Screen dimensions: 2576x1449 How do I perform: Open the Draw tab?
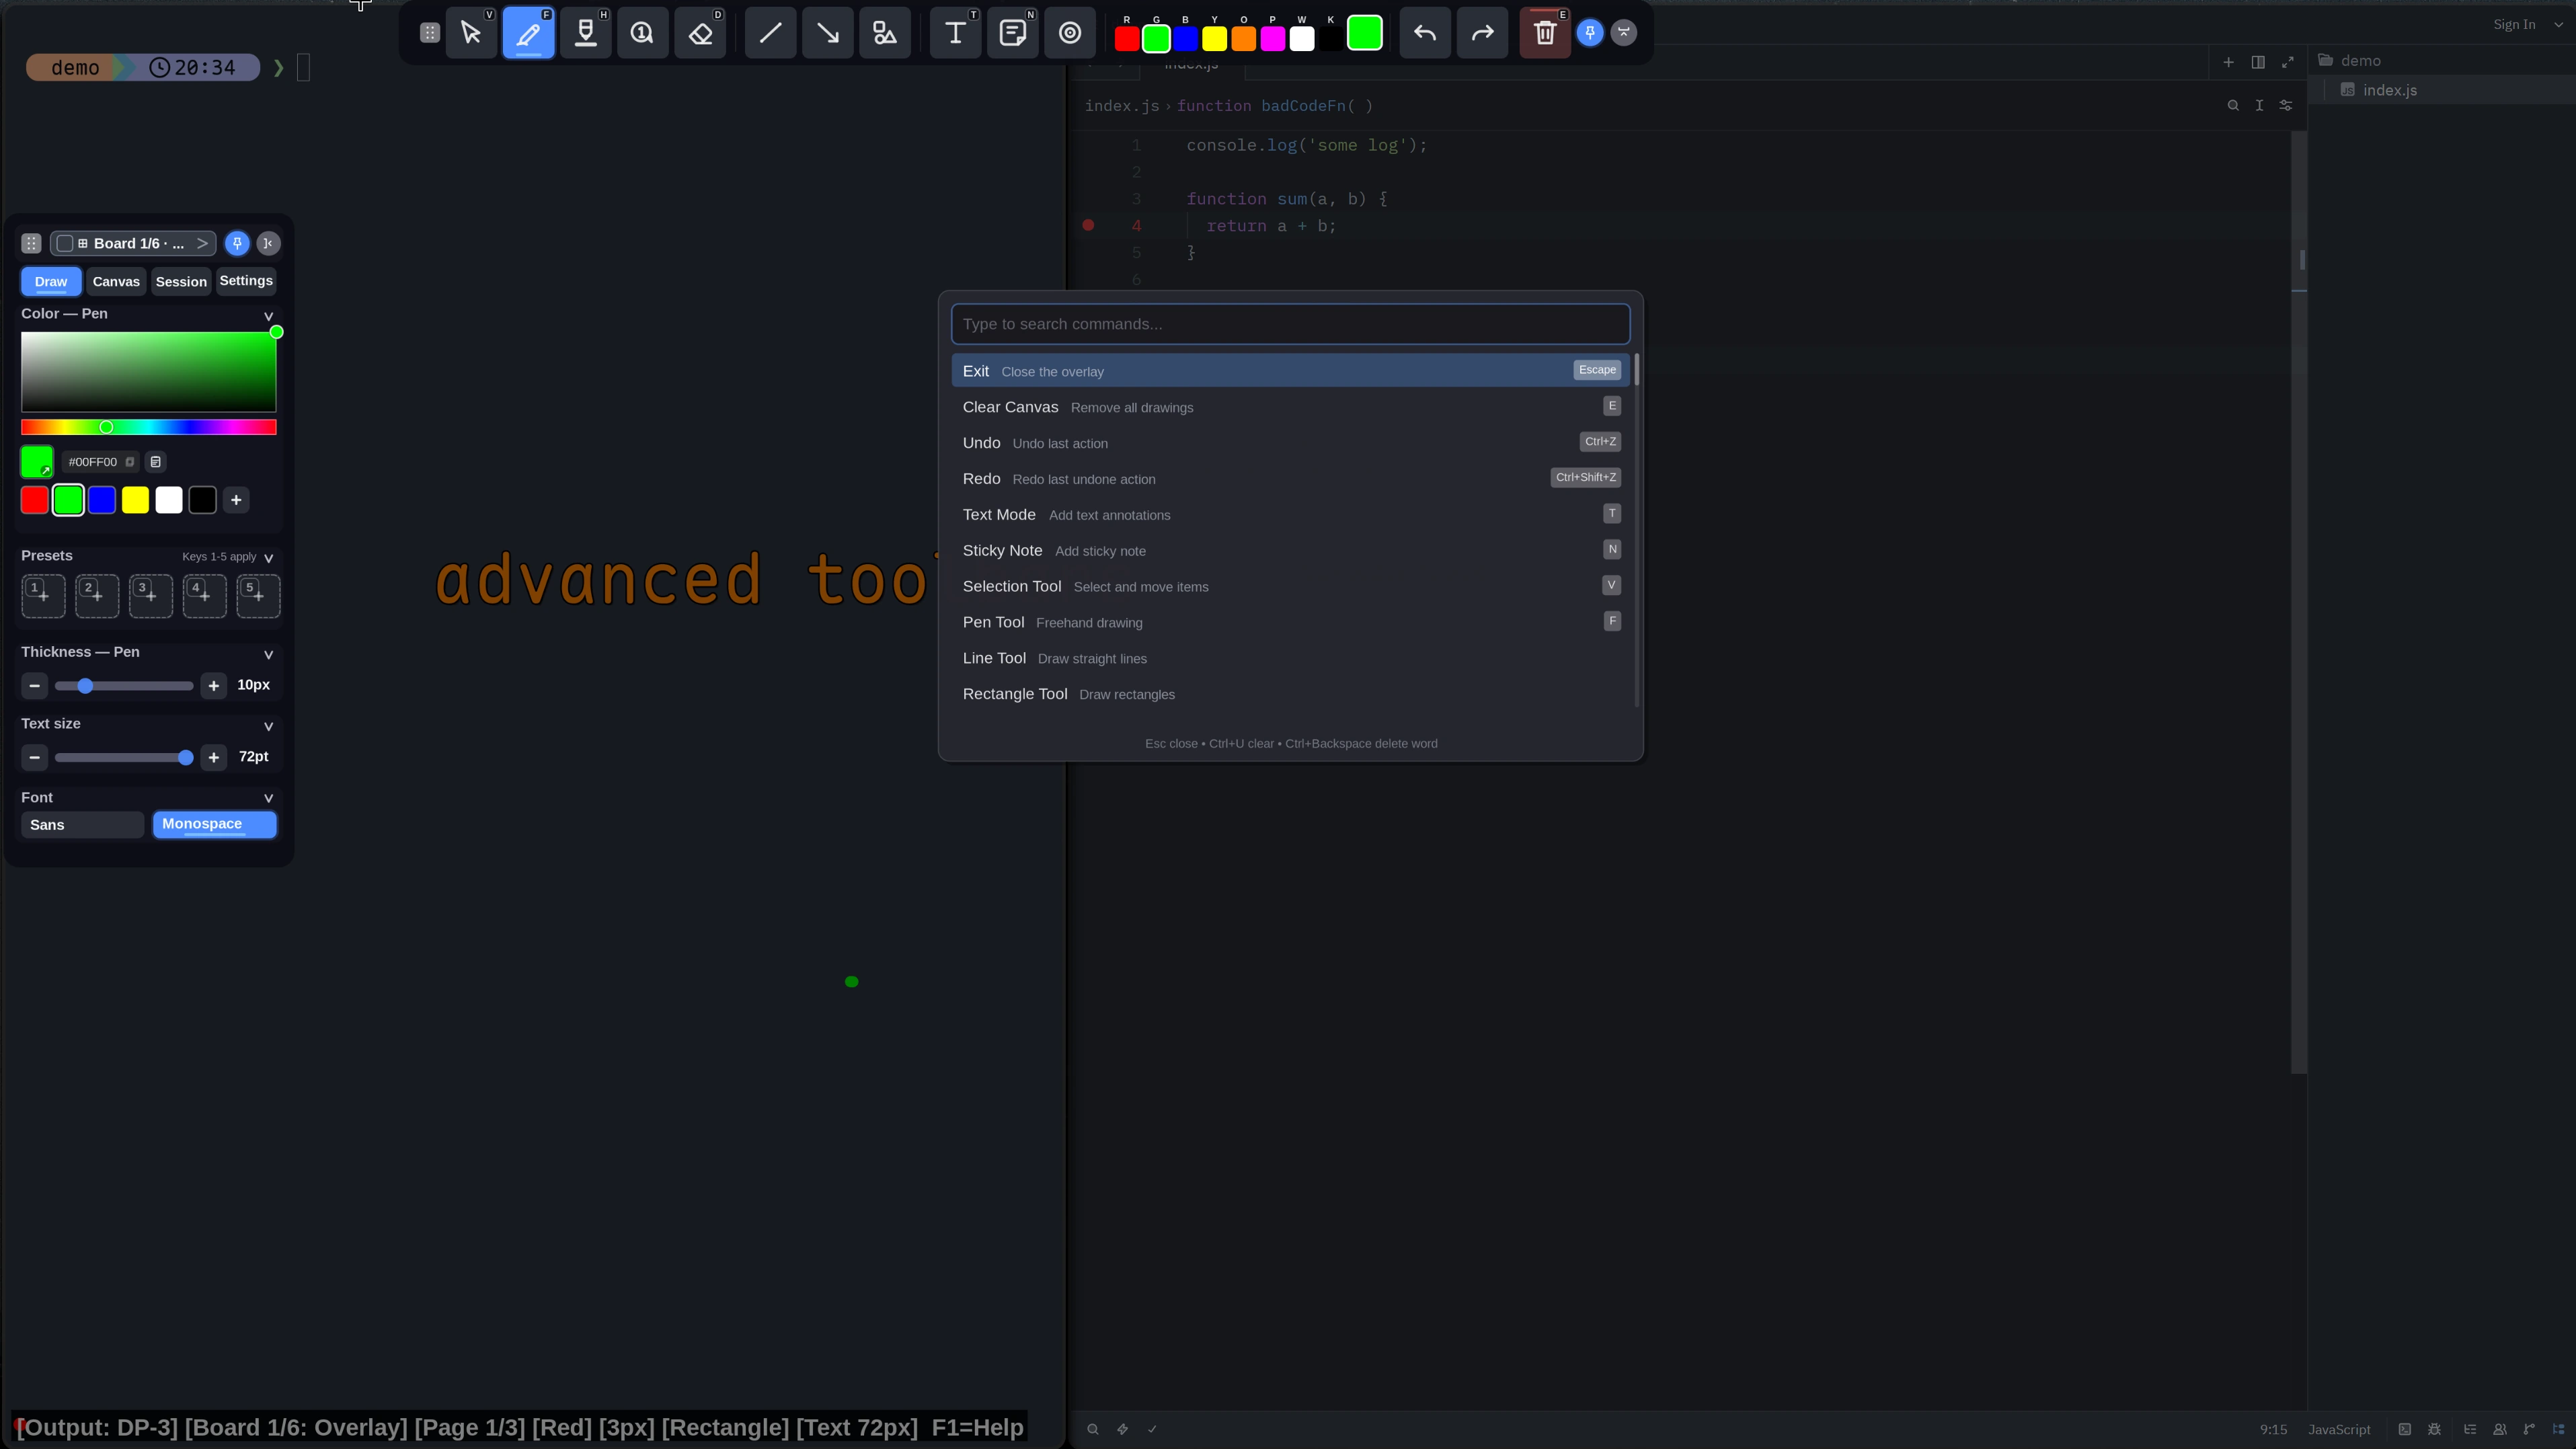tap(51, 281)
